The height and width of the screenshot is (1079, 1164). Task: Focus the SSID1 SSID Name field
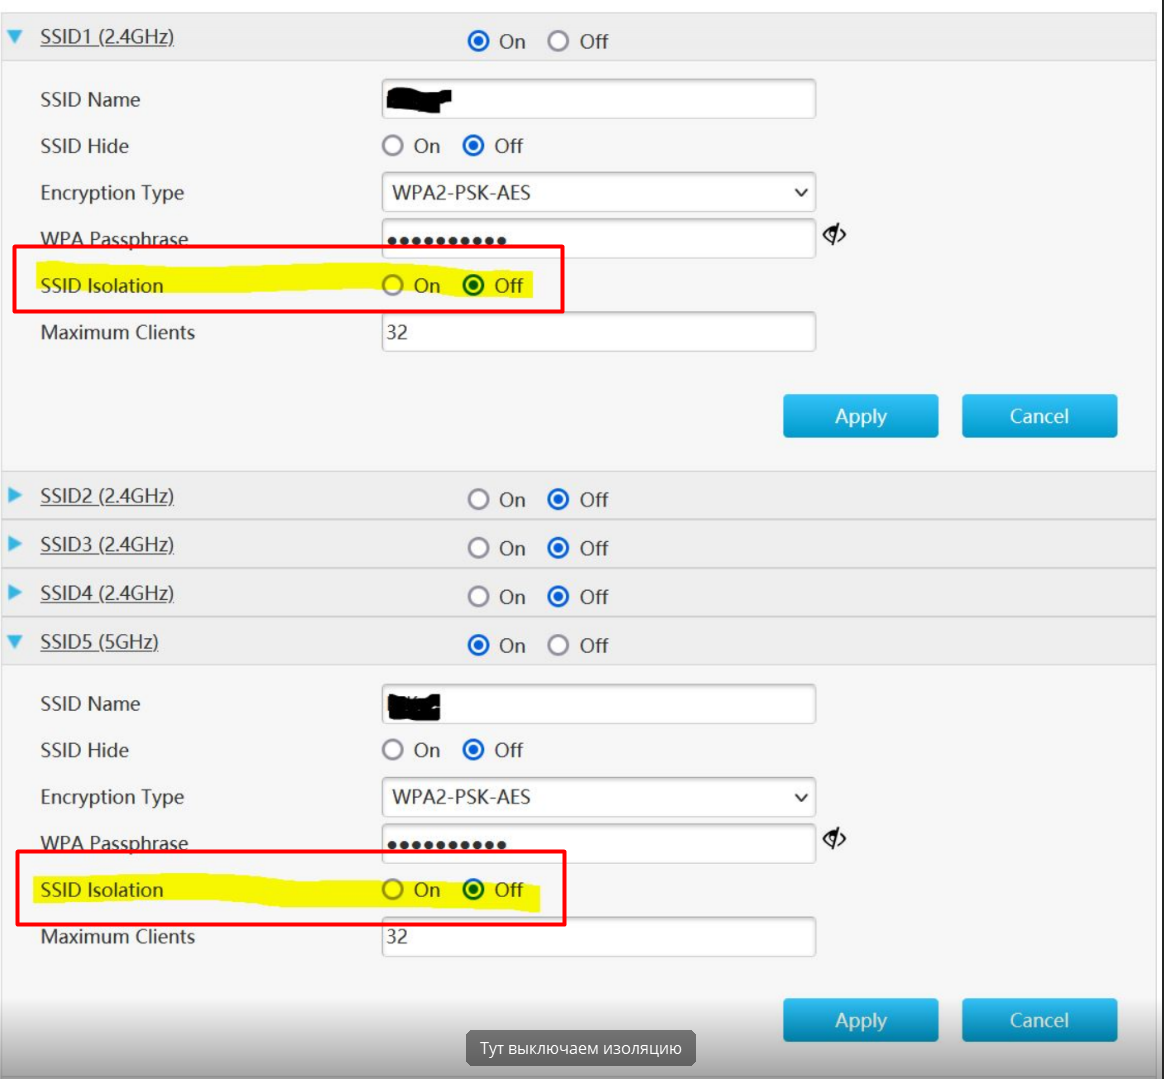point(598,99)
